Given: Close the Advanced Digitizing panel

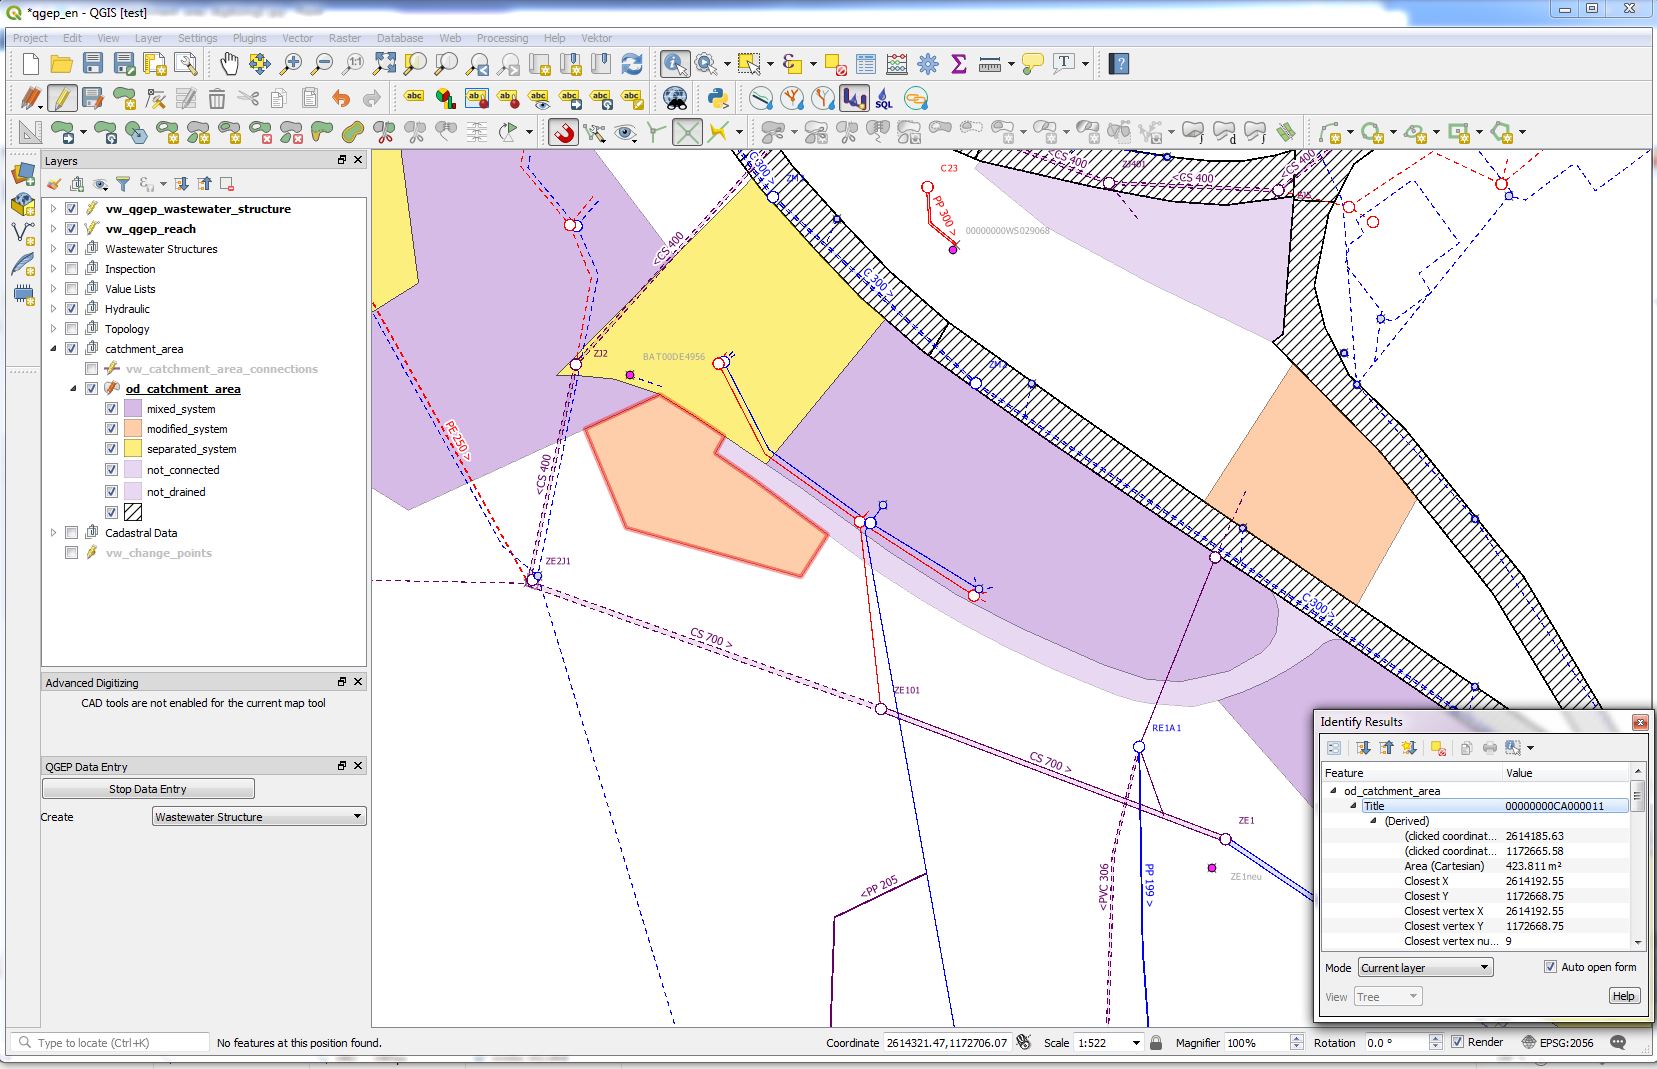Looking at the screenshot, I should (x=358, y=682).
